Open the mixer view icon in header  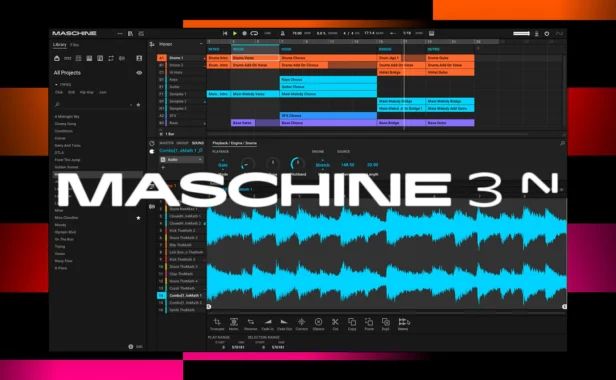pos(141,33)
